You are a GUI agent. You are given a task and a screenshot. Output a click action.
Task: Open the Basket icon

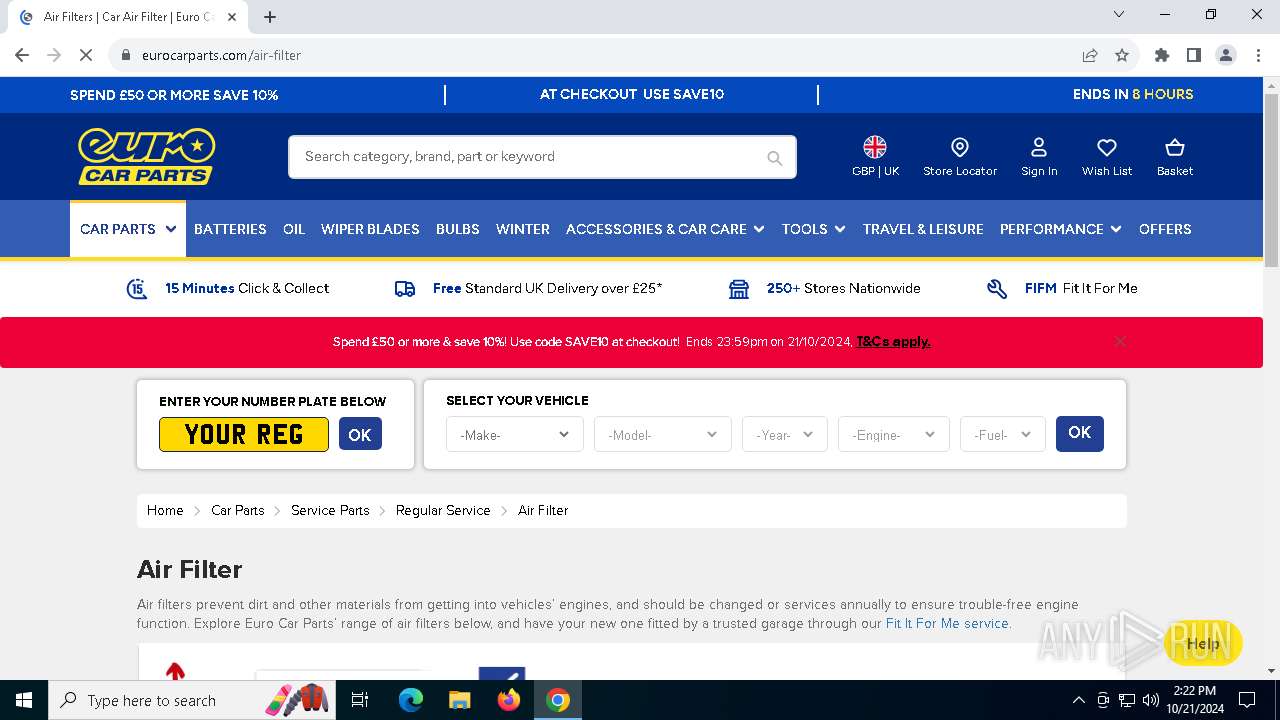1175,157
